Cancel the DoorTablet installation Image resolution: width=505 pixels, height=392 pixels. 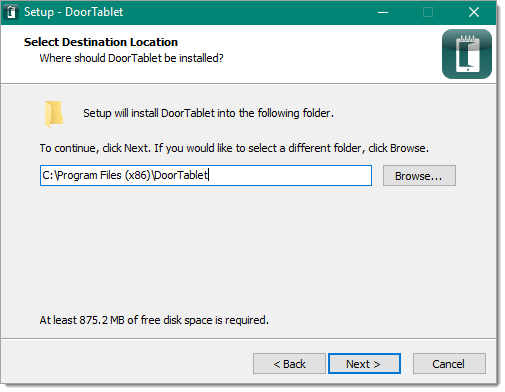(x=449, y=364)
